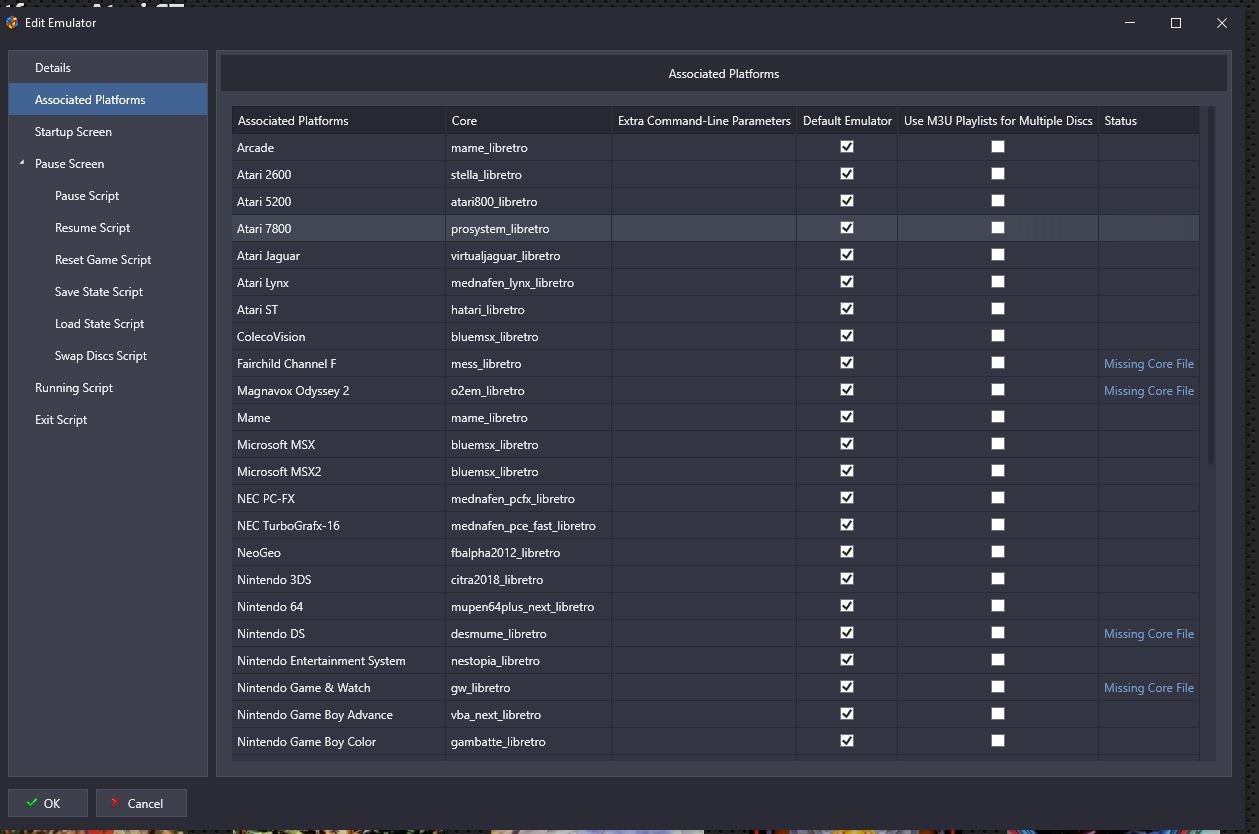
Task: Select the mupen64plus_next_libretro core cell
Action: tap(529, 607)
